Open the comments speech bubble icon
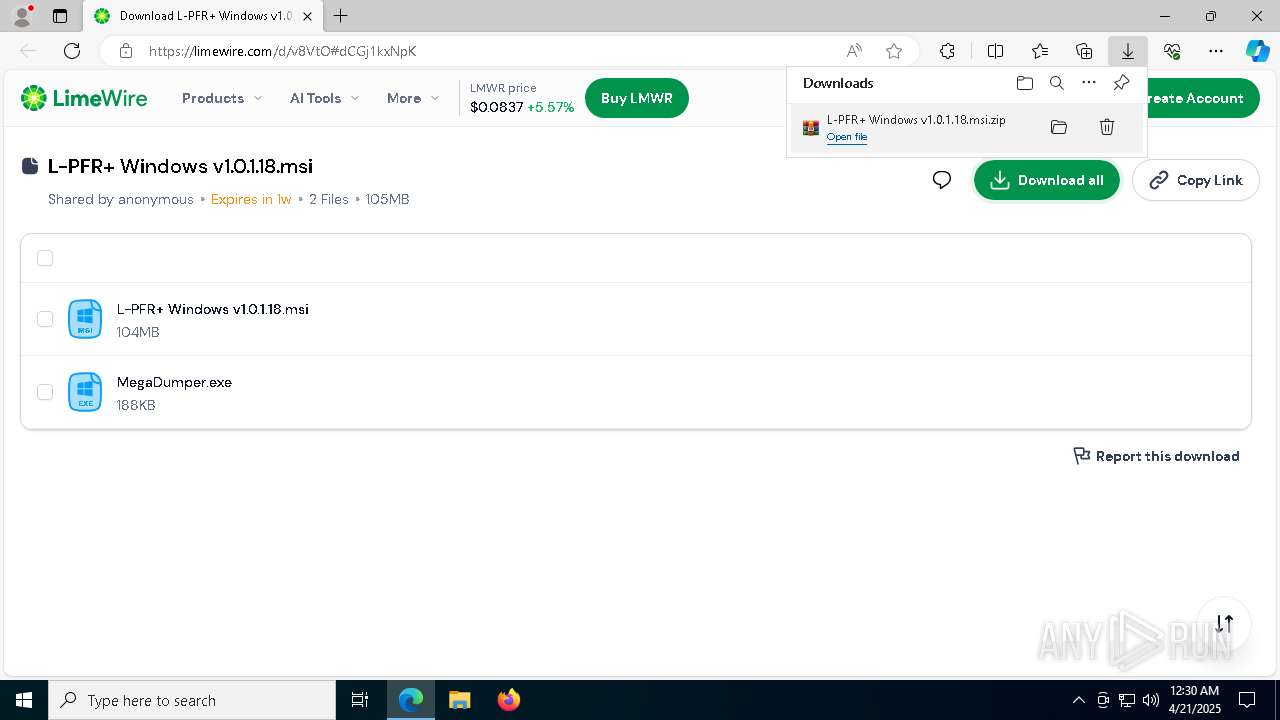1280x720 pixels. (x=942, y=180)
